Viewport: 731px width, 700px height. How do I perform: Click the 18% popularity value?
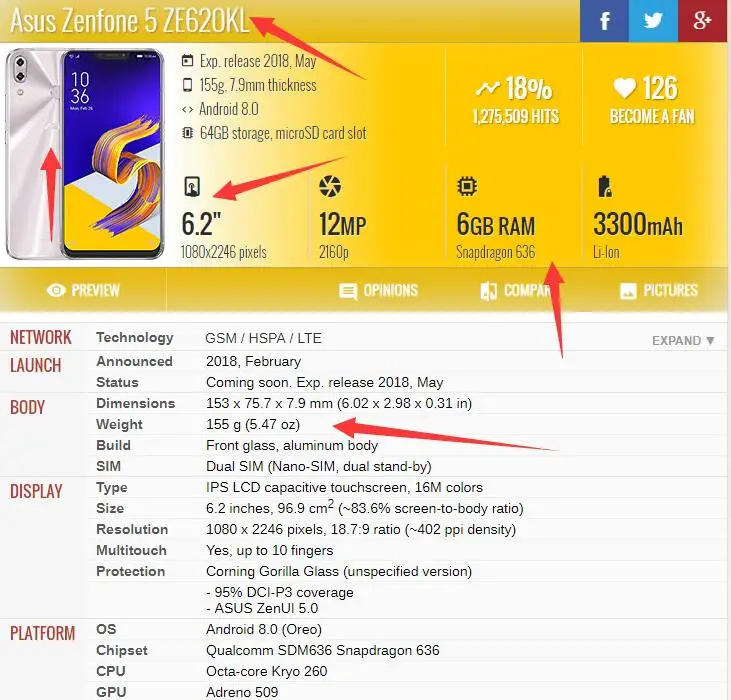pos(528,88)
